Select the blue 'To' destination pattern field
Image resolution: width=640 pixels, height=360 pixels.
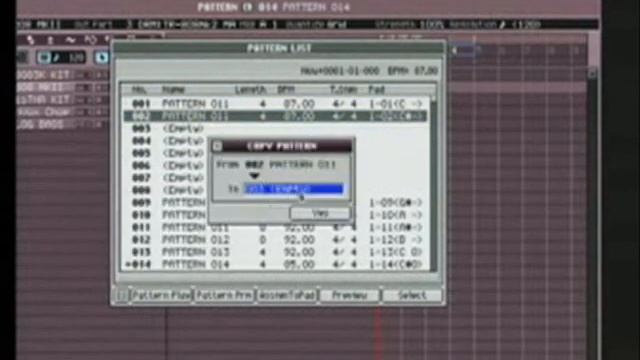point(293,189)
